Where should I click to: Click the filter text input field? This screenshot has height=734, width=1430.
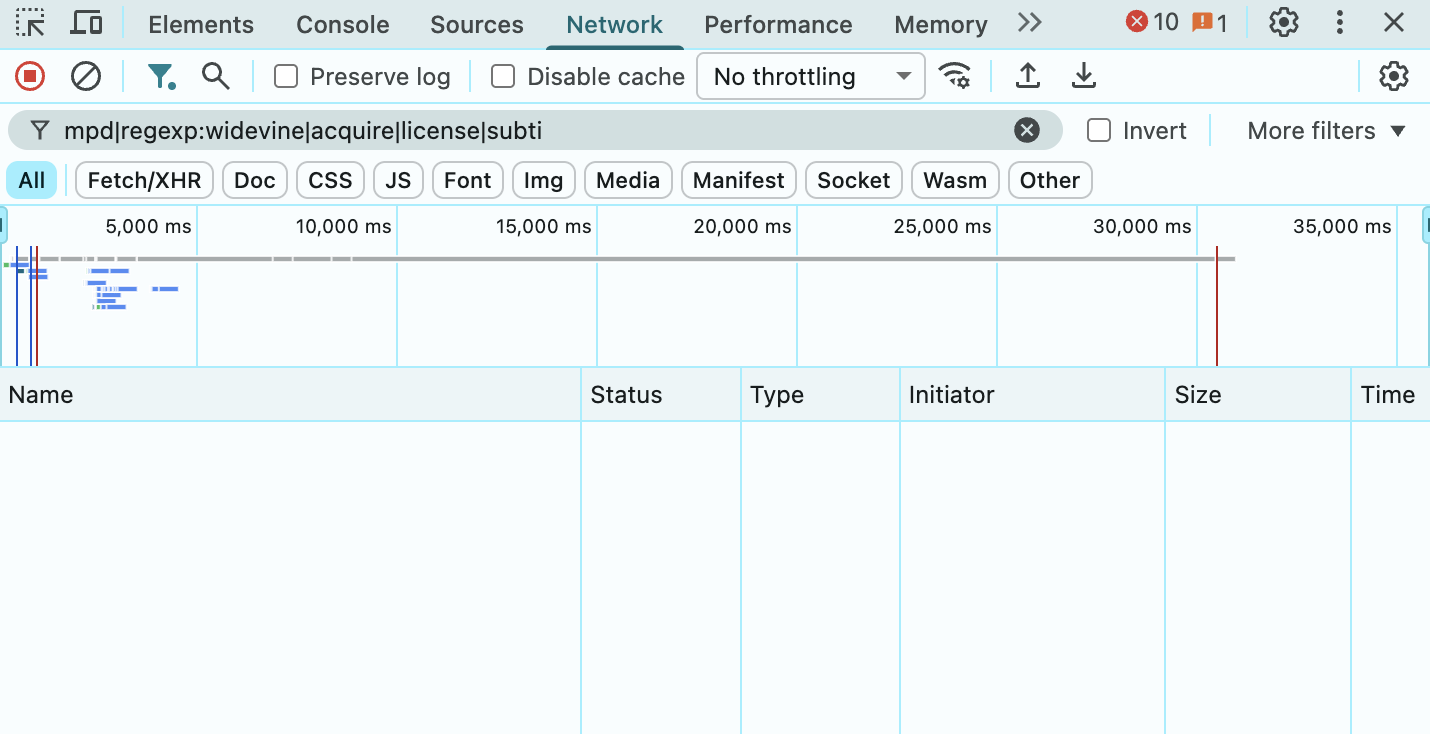[x=530, y=131]
